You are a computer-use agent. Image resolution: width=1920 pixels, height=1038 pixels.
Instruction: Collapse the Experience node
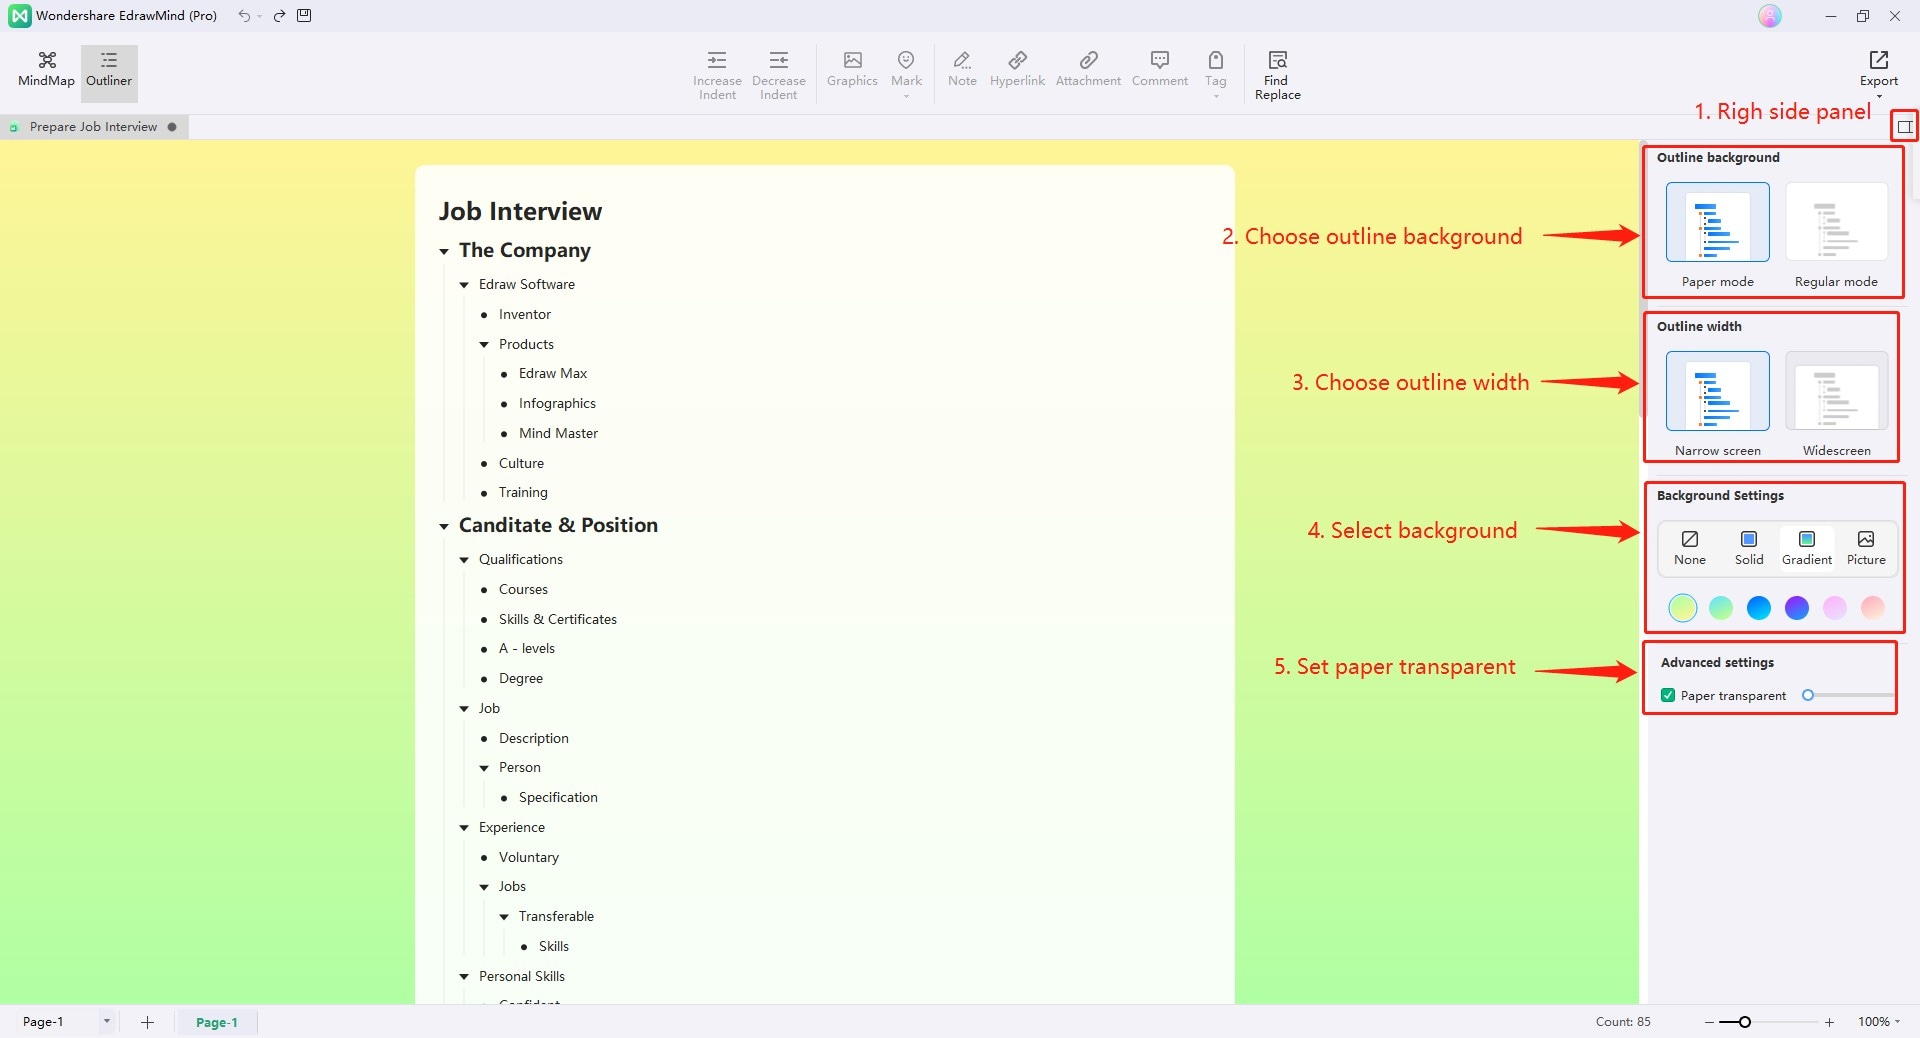[x=464, y=828]
